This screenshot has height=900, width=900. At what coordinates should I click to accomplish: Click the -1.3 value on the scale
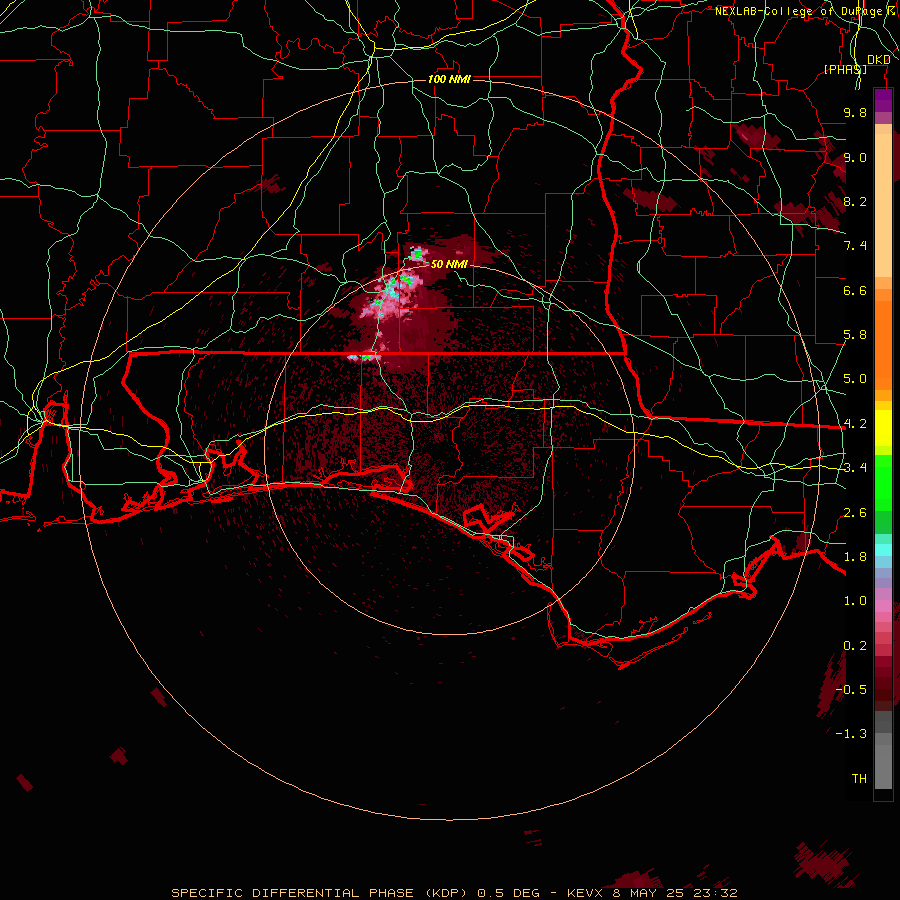tap(851, 734)
